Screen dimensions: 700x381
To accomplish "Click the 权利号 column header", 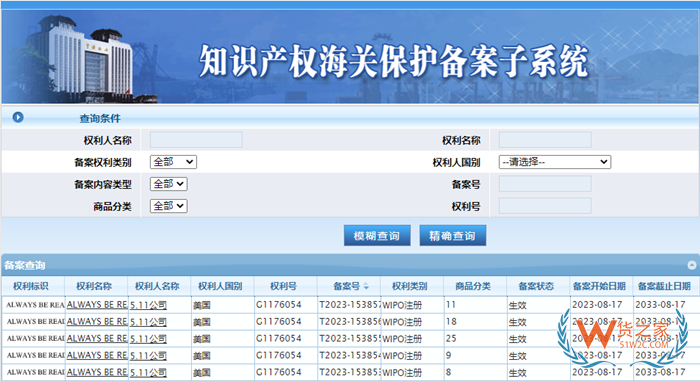I will click(283, 286).
